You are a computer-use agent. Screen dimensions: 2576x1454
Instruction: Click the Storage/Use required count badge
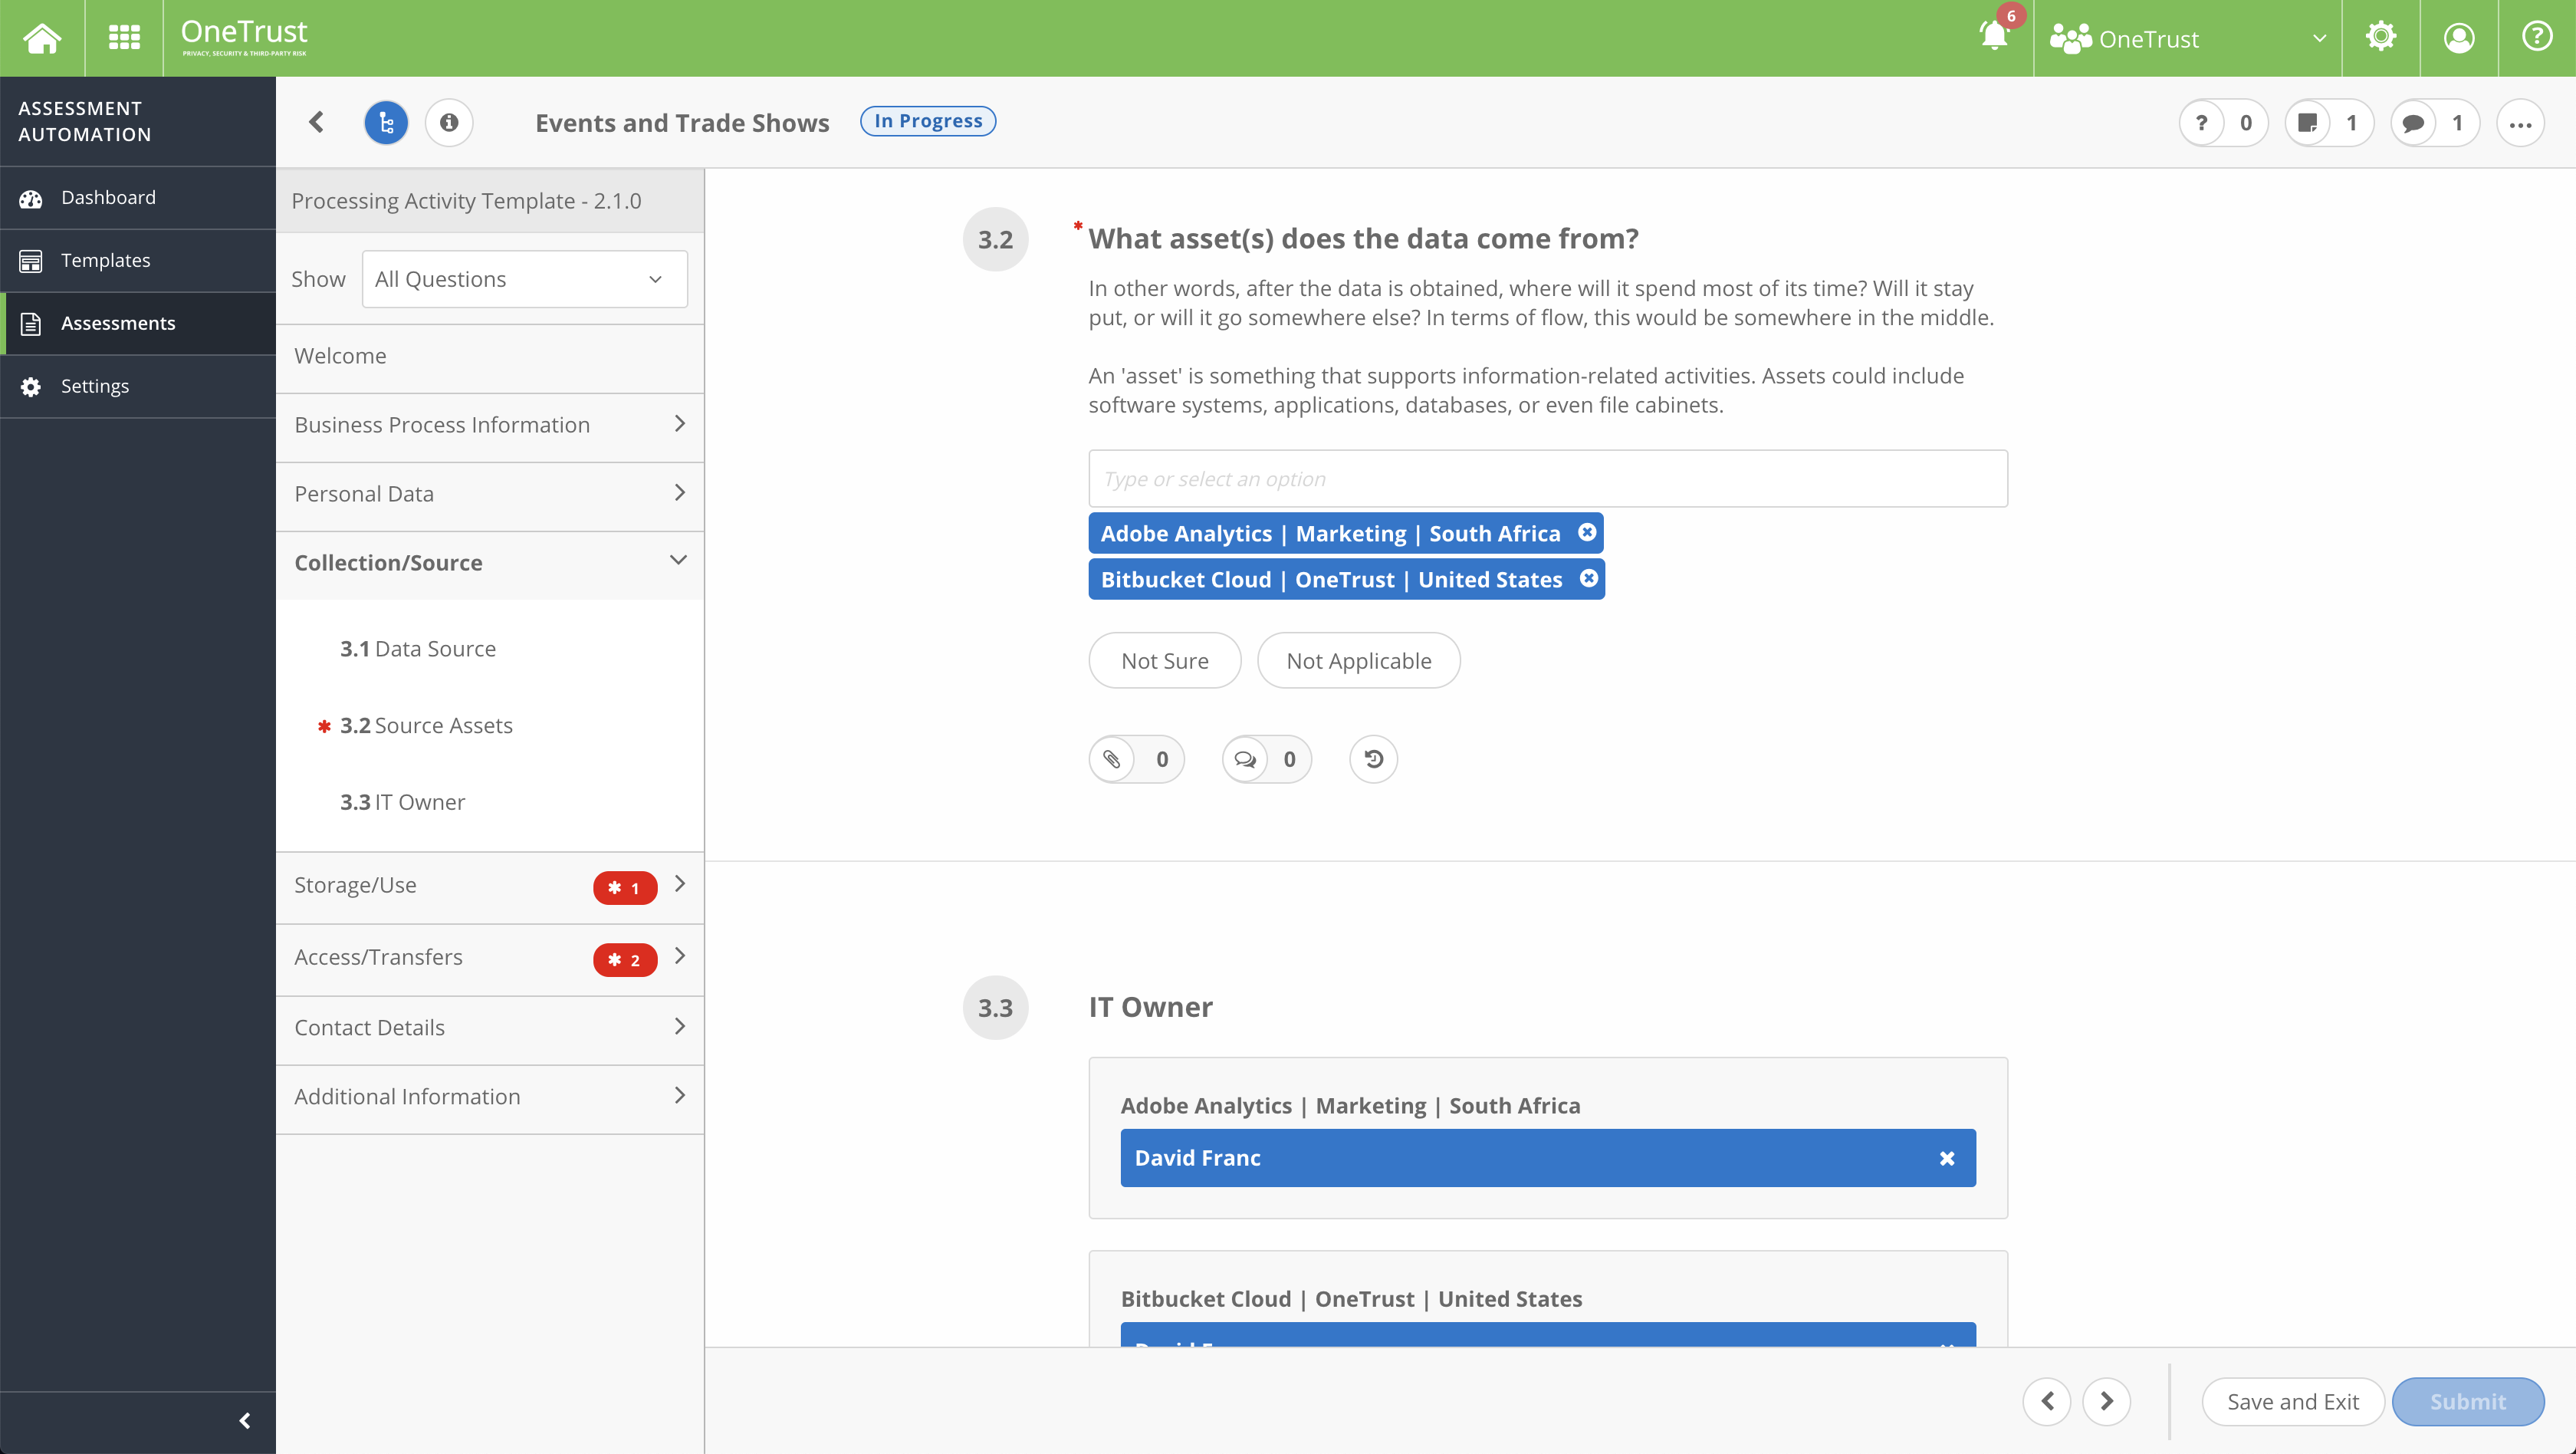click(x=625, y=888)
